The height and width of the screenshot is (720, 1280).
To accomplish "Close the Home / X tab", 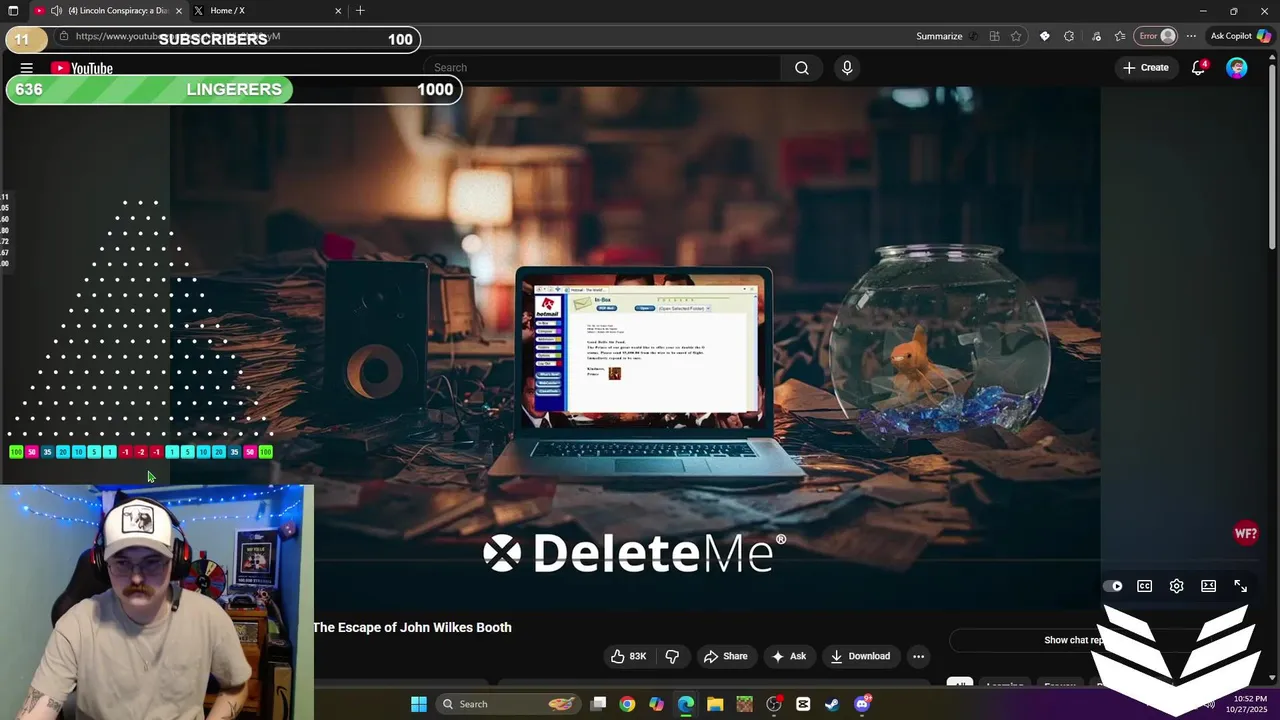I will coord(338,10).
